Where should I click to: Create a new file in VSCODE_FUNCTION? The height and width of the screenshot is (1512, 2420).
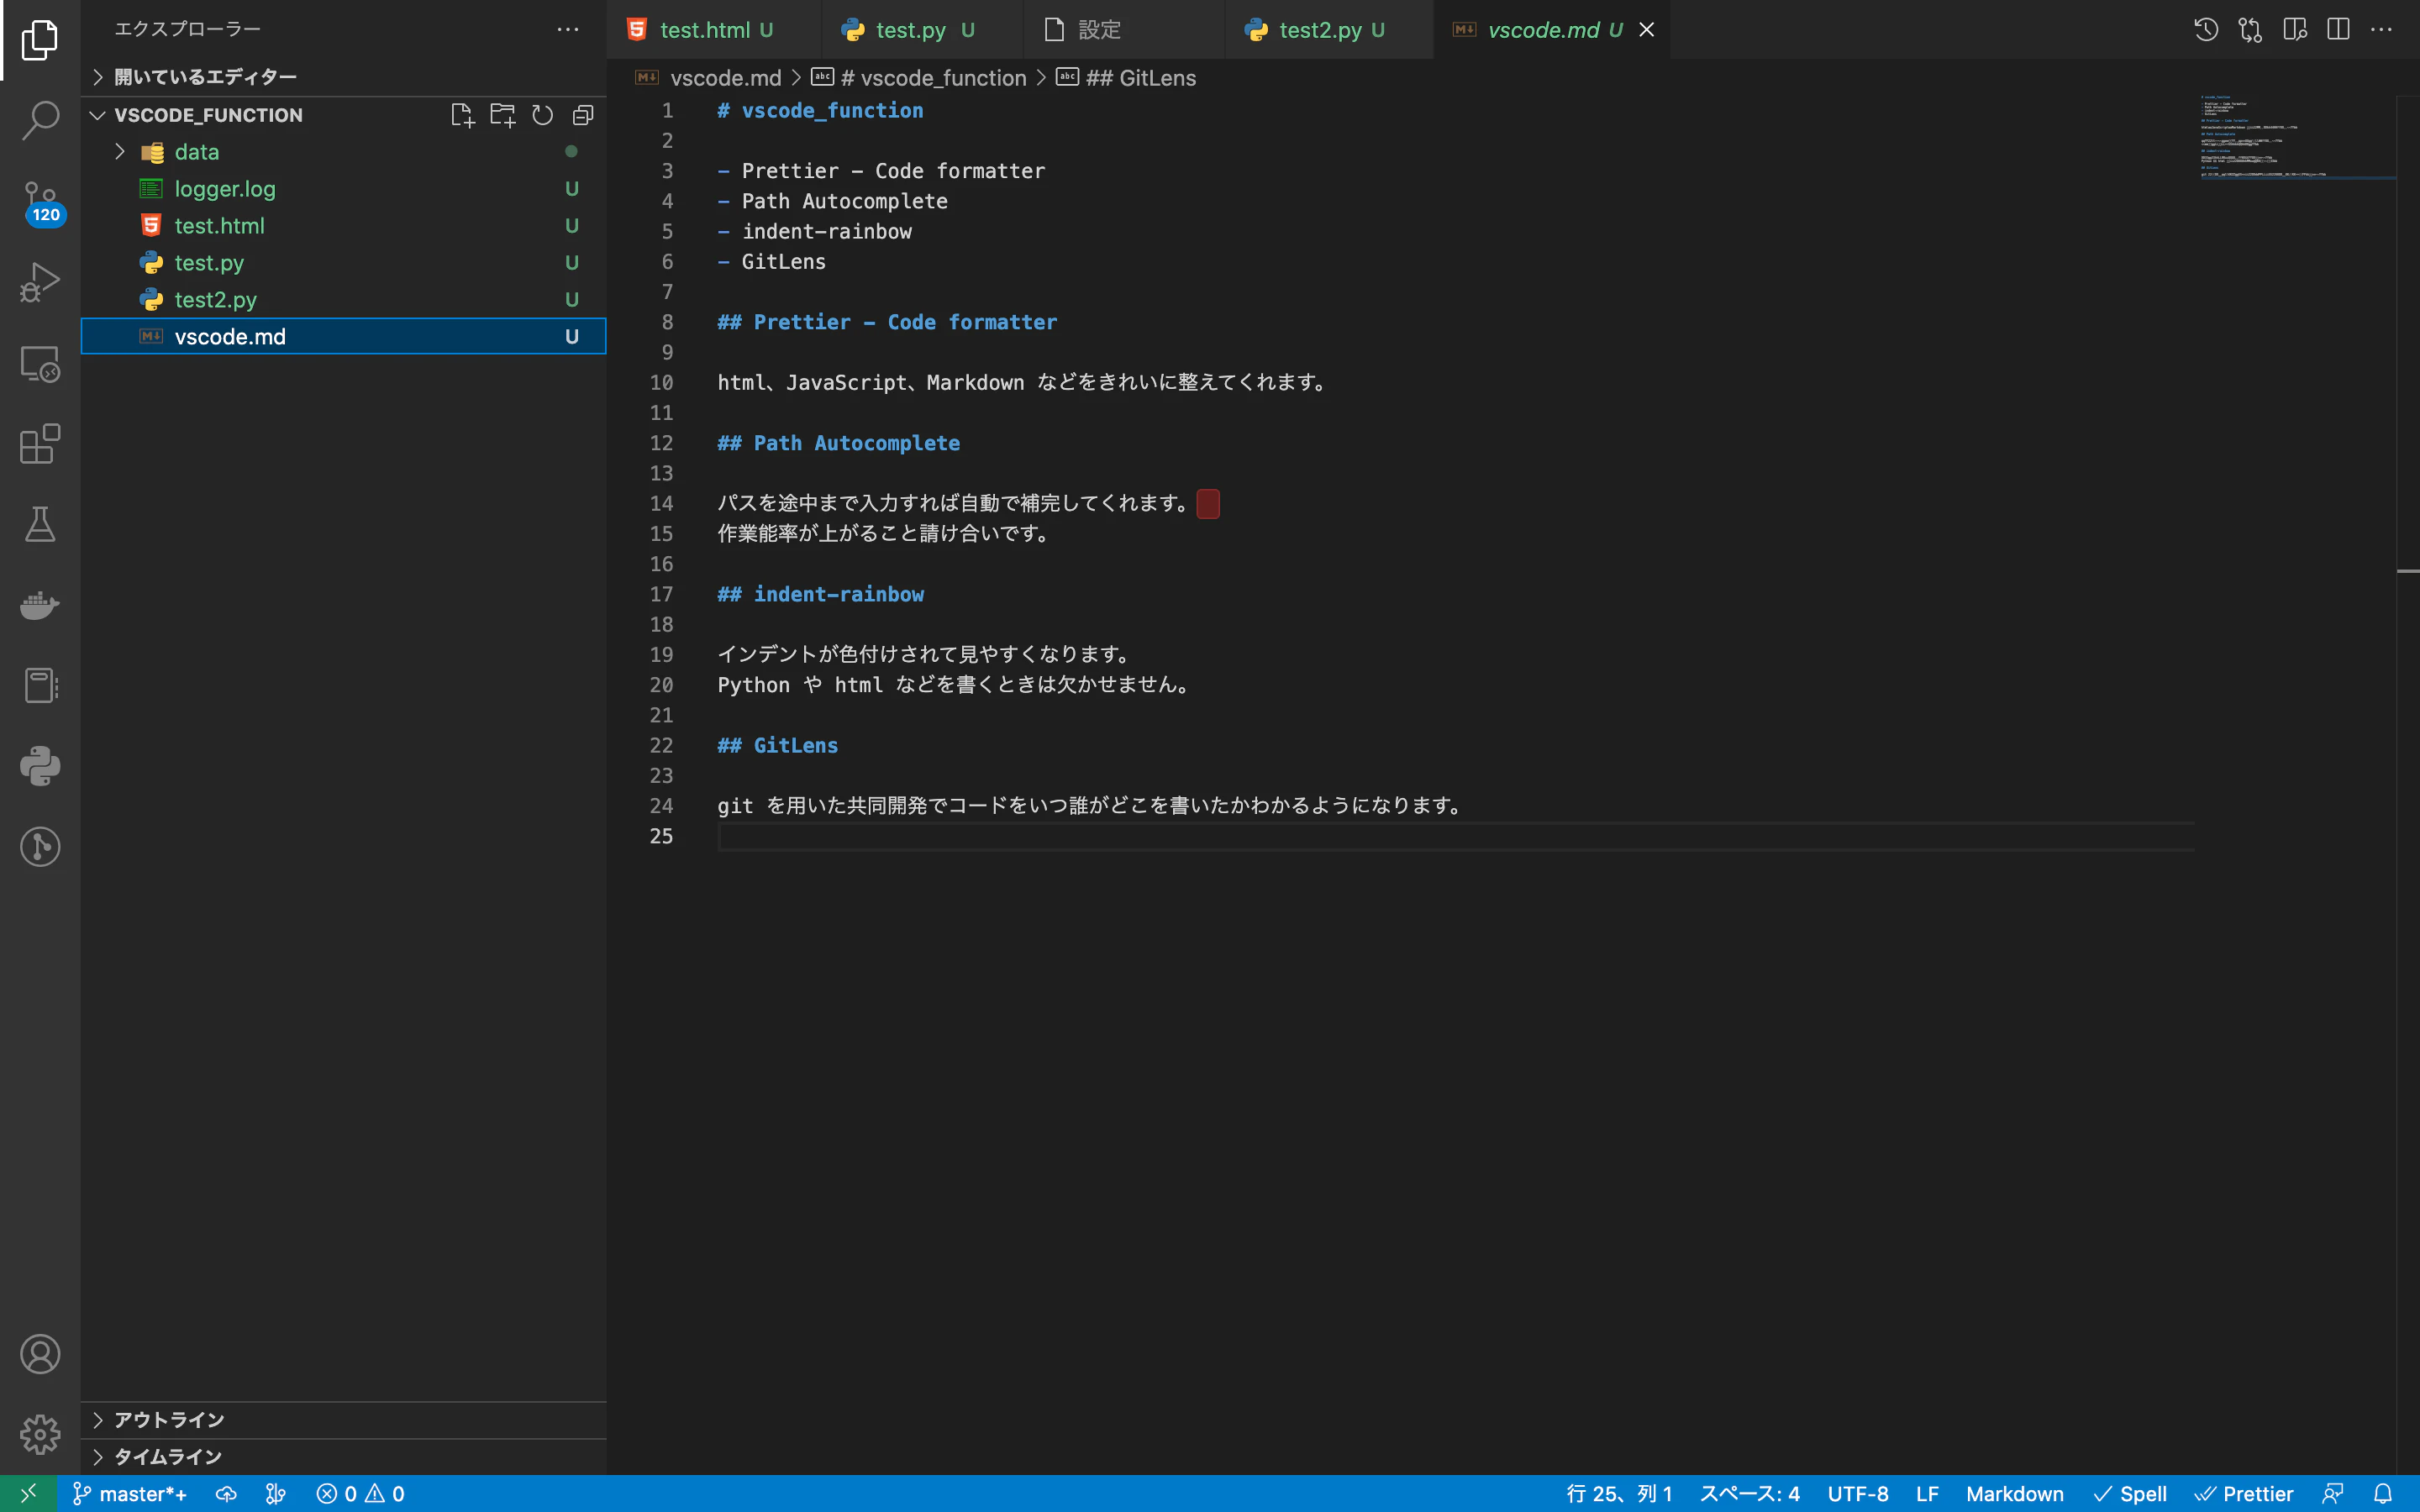462,115
